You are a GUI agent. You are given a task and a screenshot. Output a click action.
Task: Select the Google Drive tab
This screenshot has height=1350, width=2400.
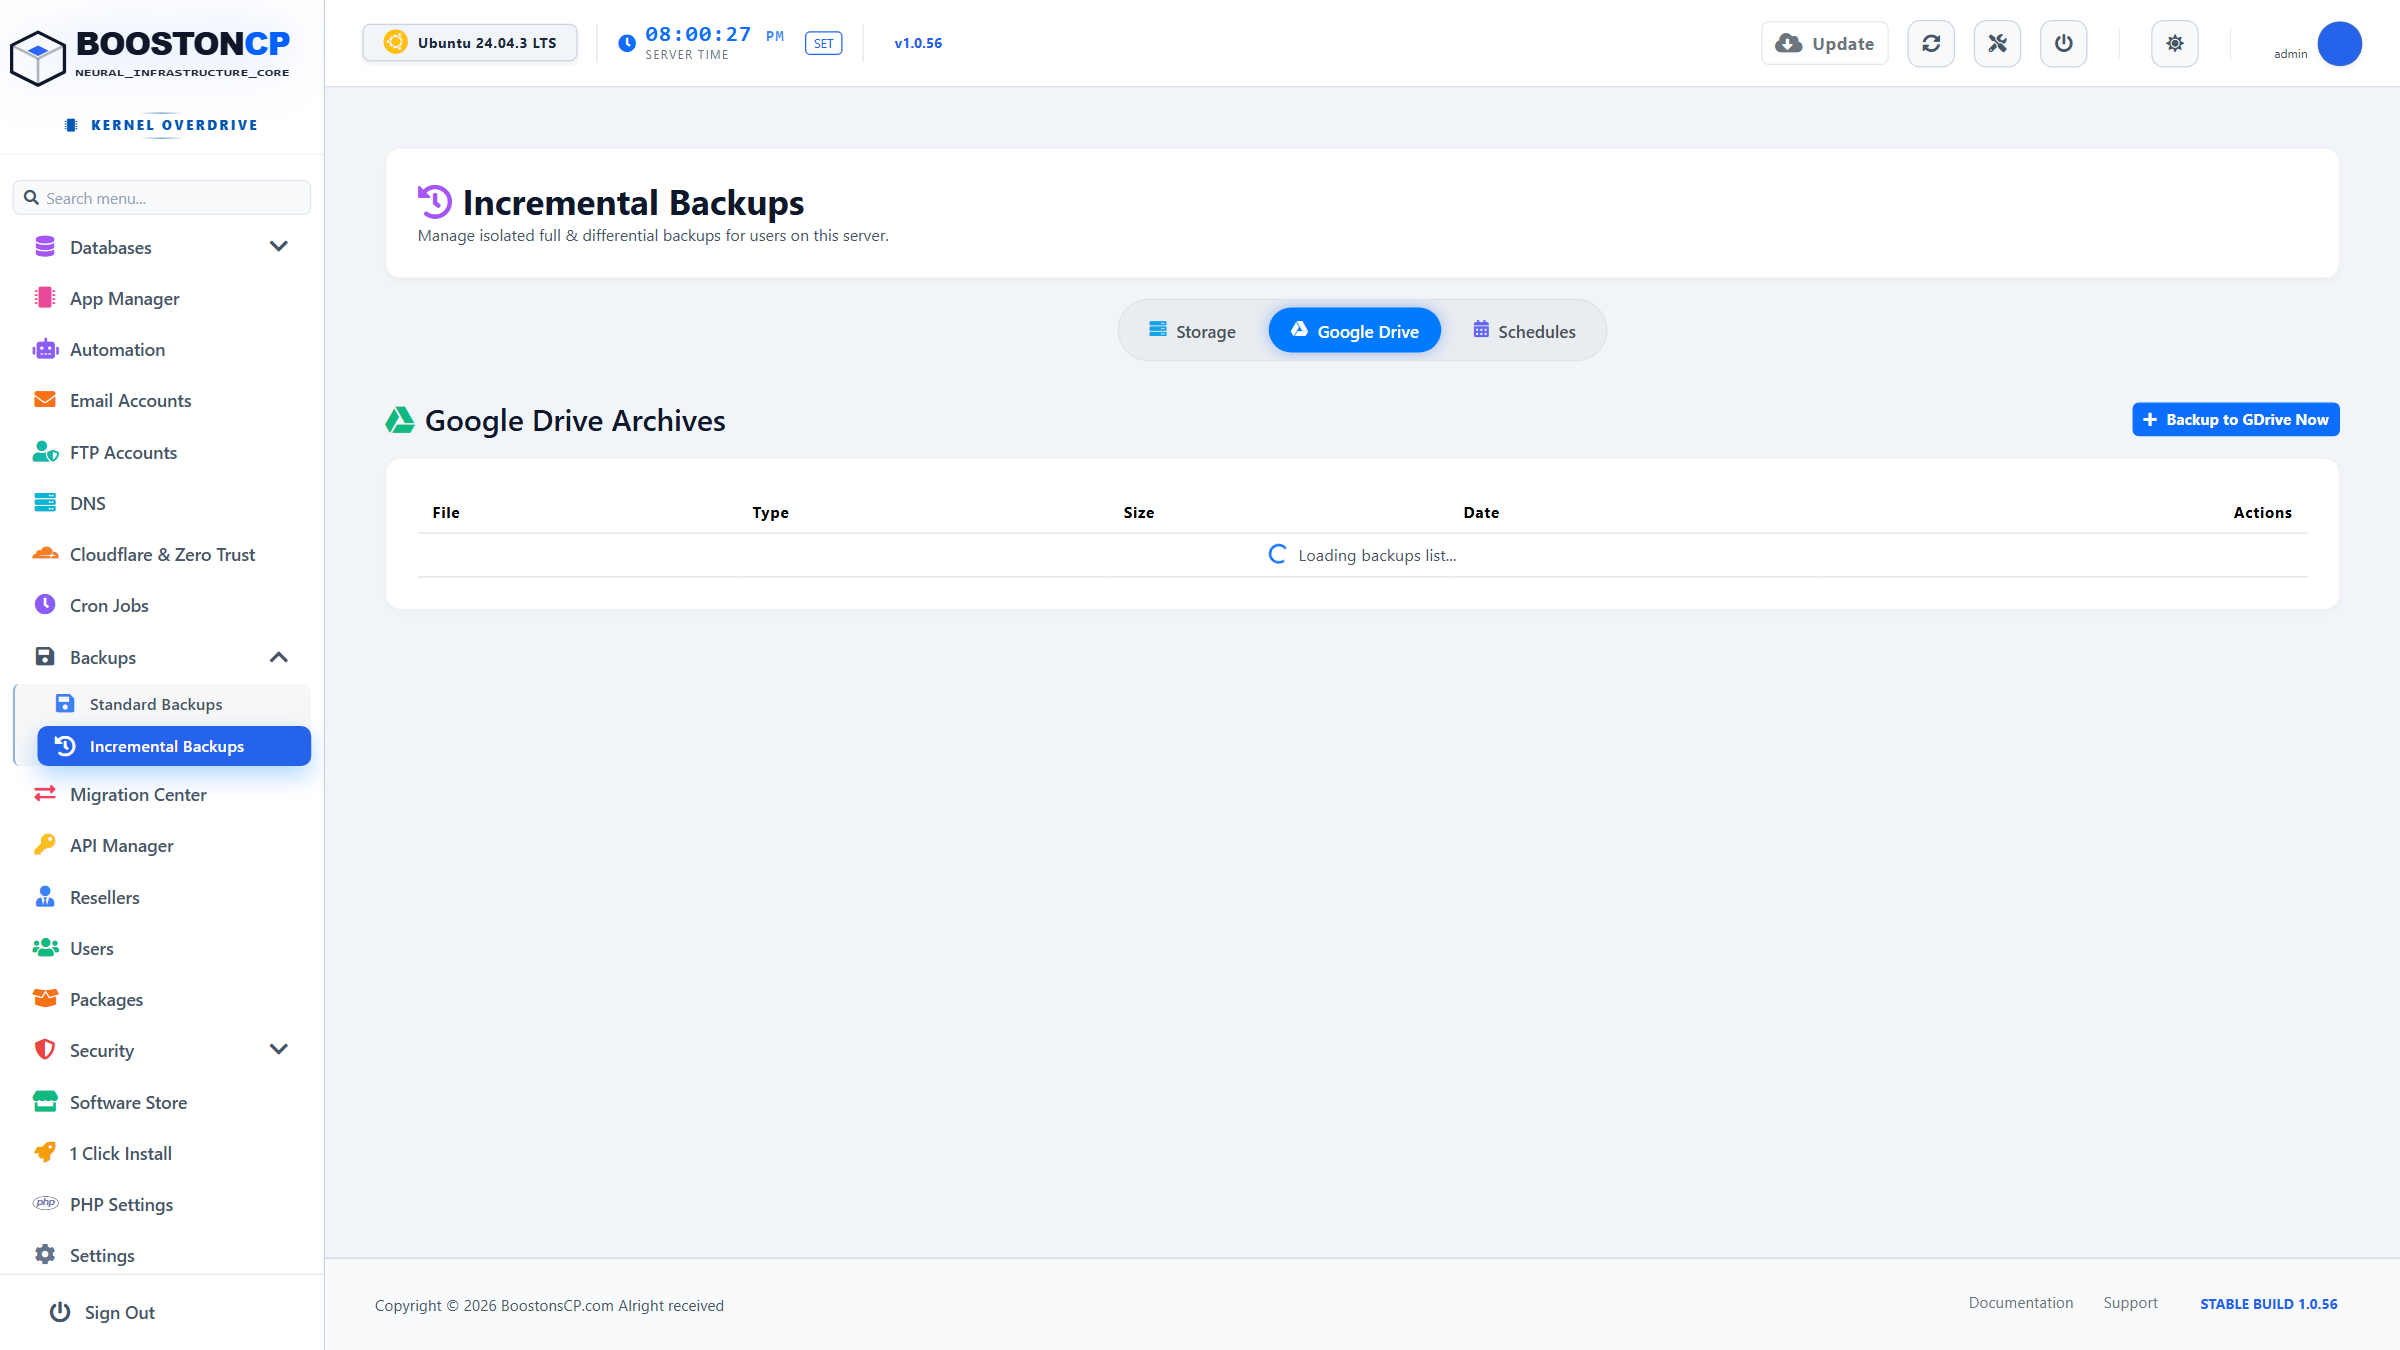(1354, 331)
